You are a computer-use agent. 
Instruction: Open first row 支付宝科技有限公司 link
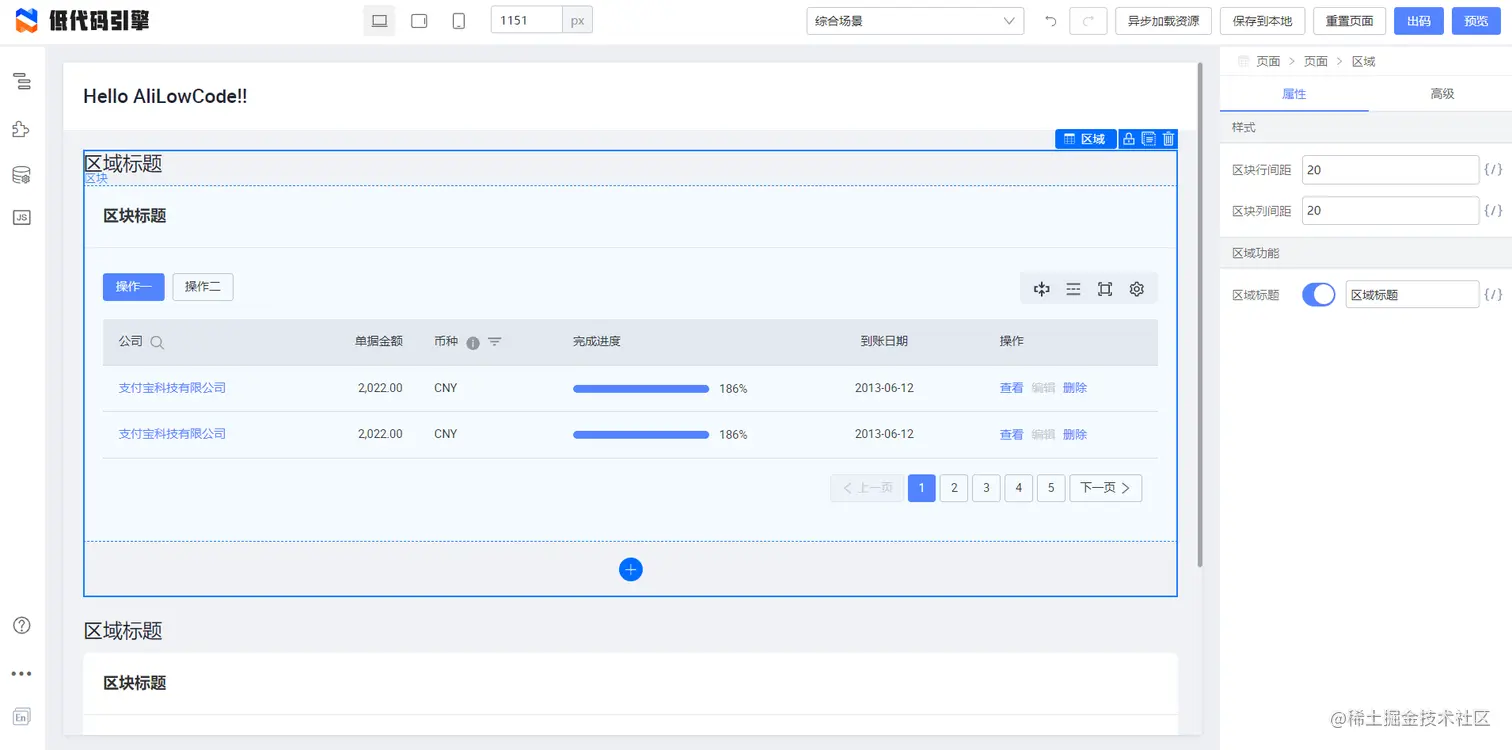[x=172, y=388]
